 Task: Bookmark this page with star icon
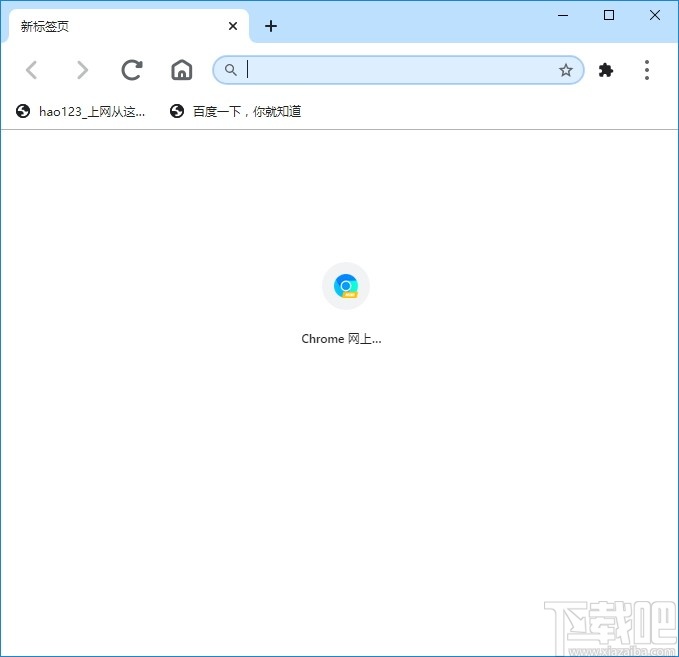click(x=566, y=70)
